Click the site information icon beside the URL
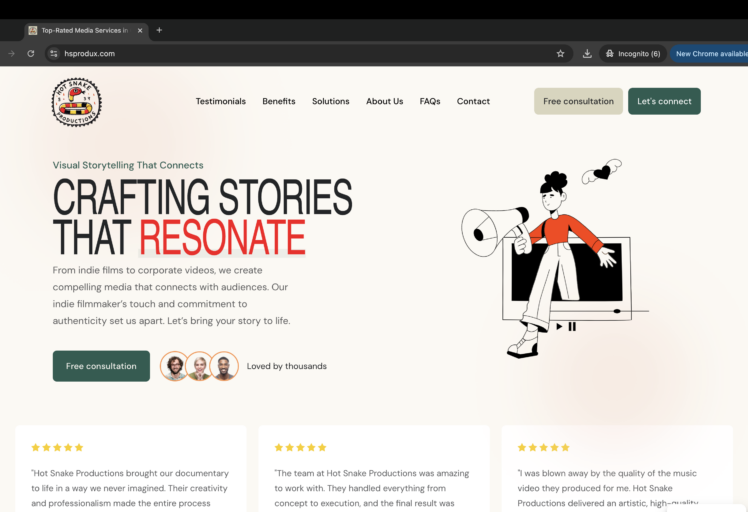The image size is (748, 512). point(54,54)
